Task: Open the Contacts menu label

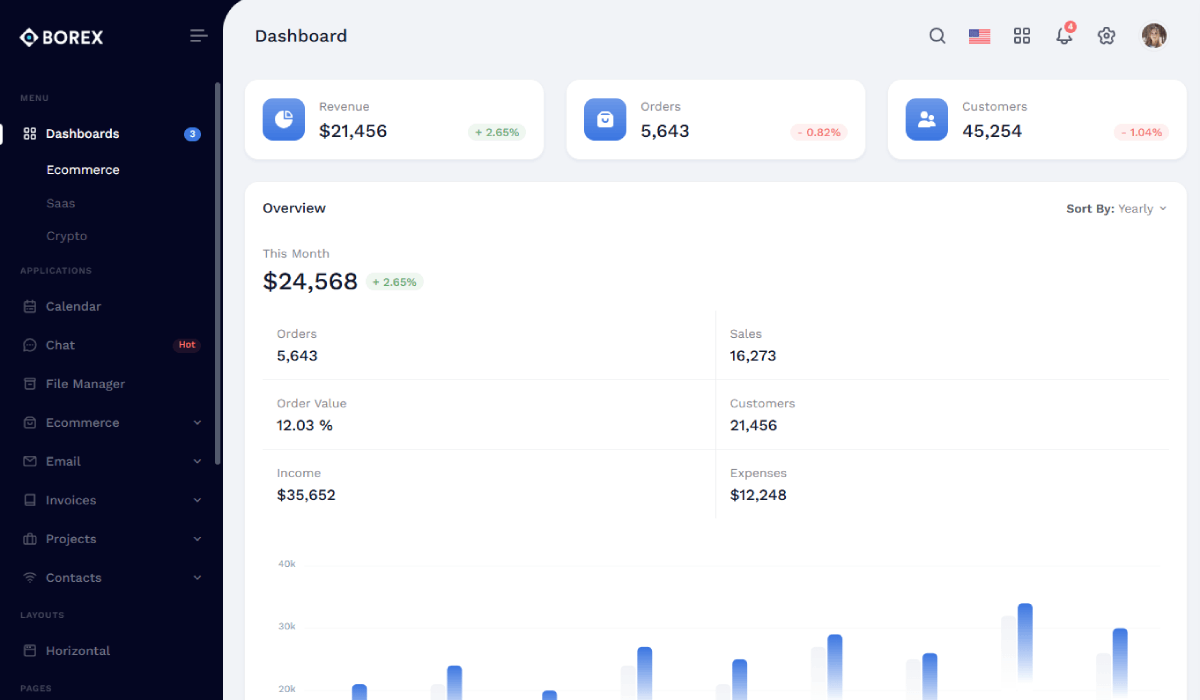Action: [74, 578]
